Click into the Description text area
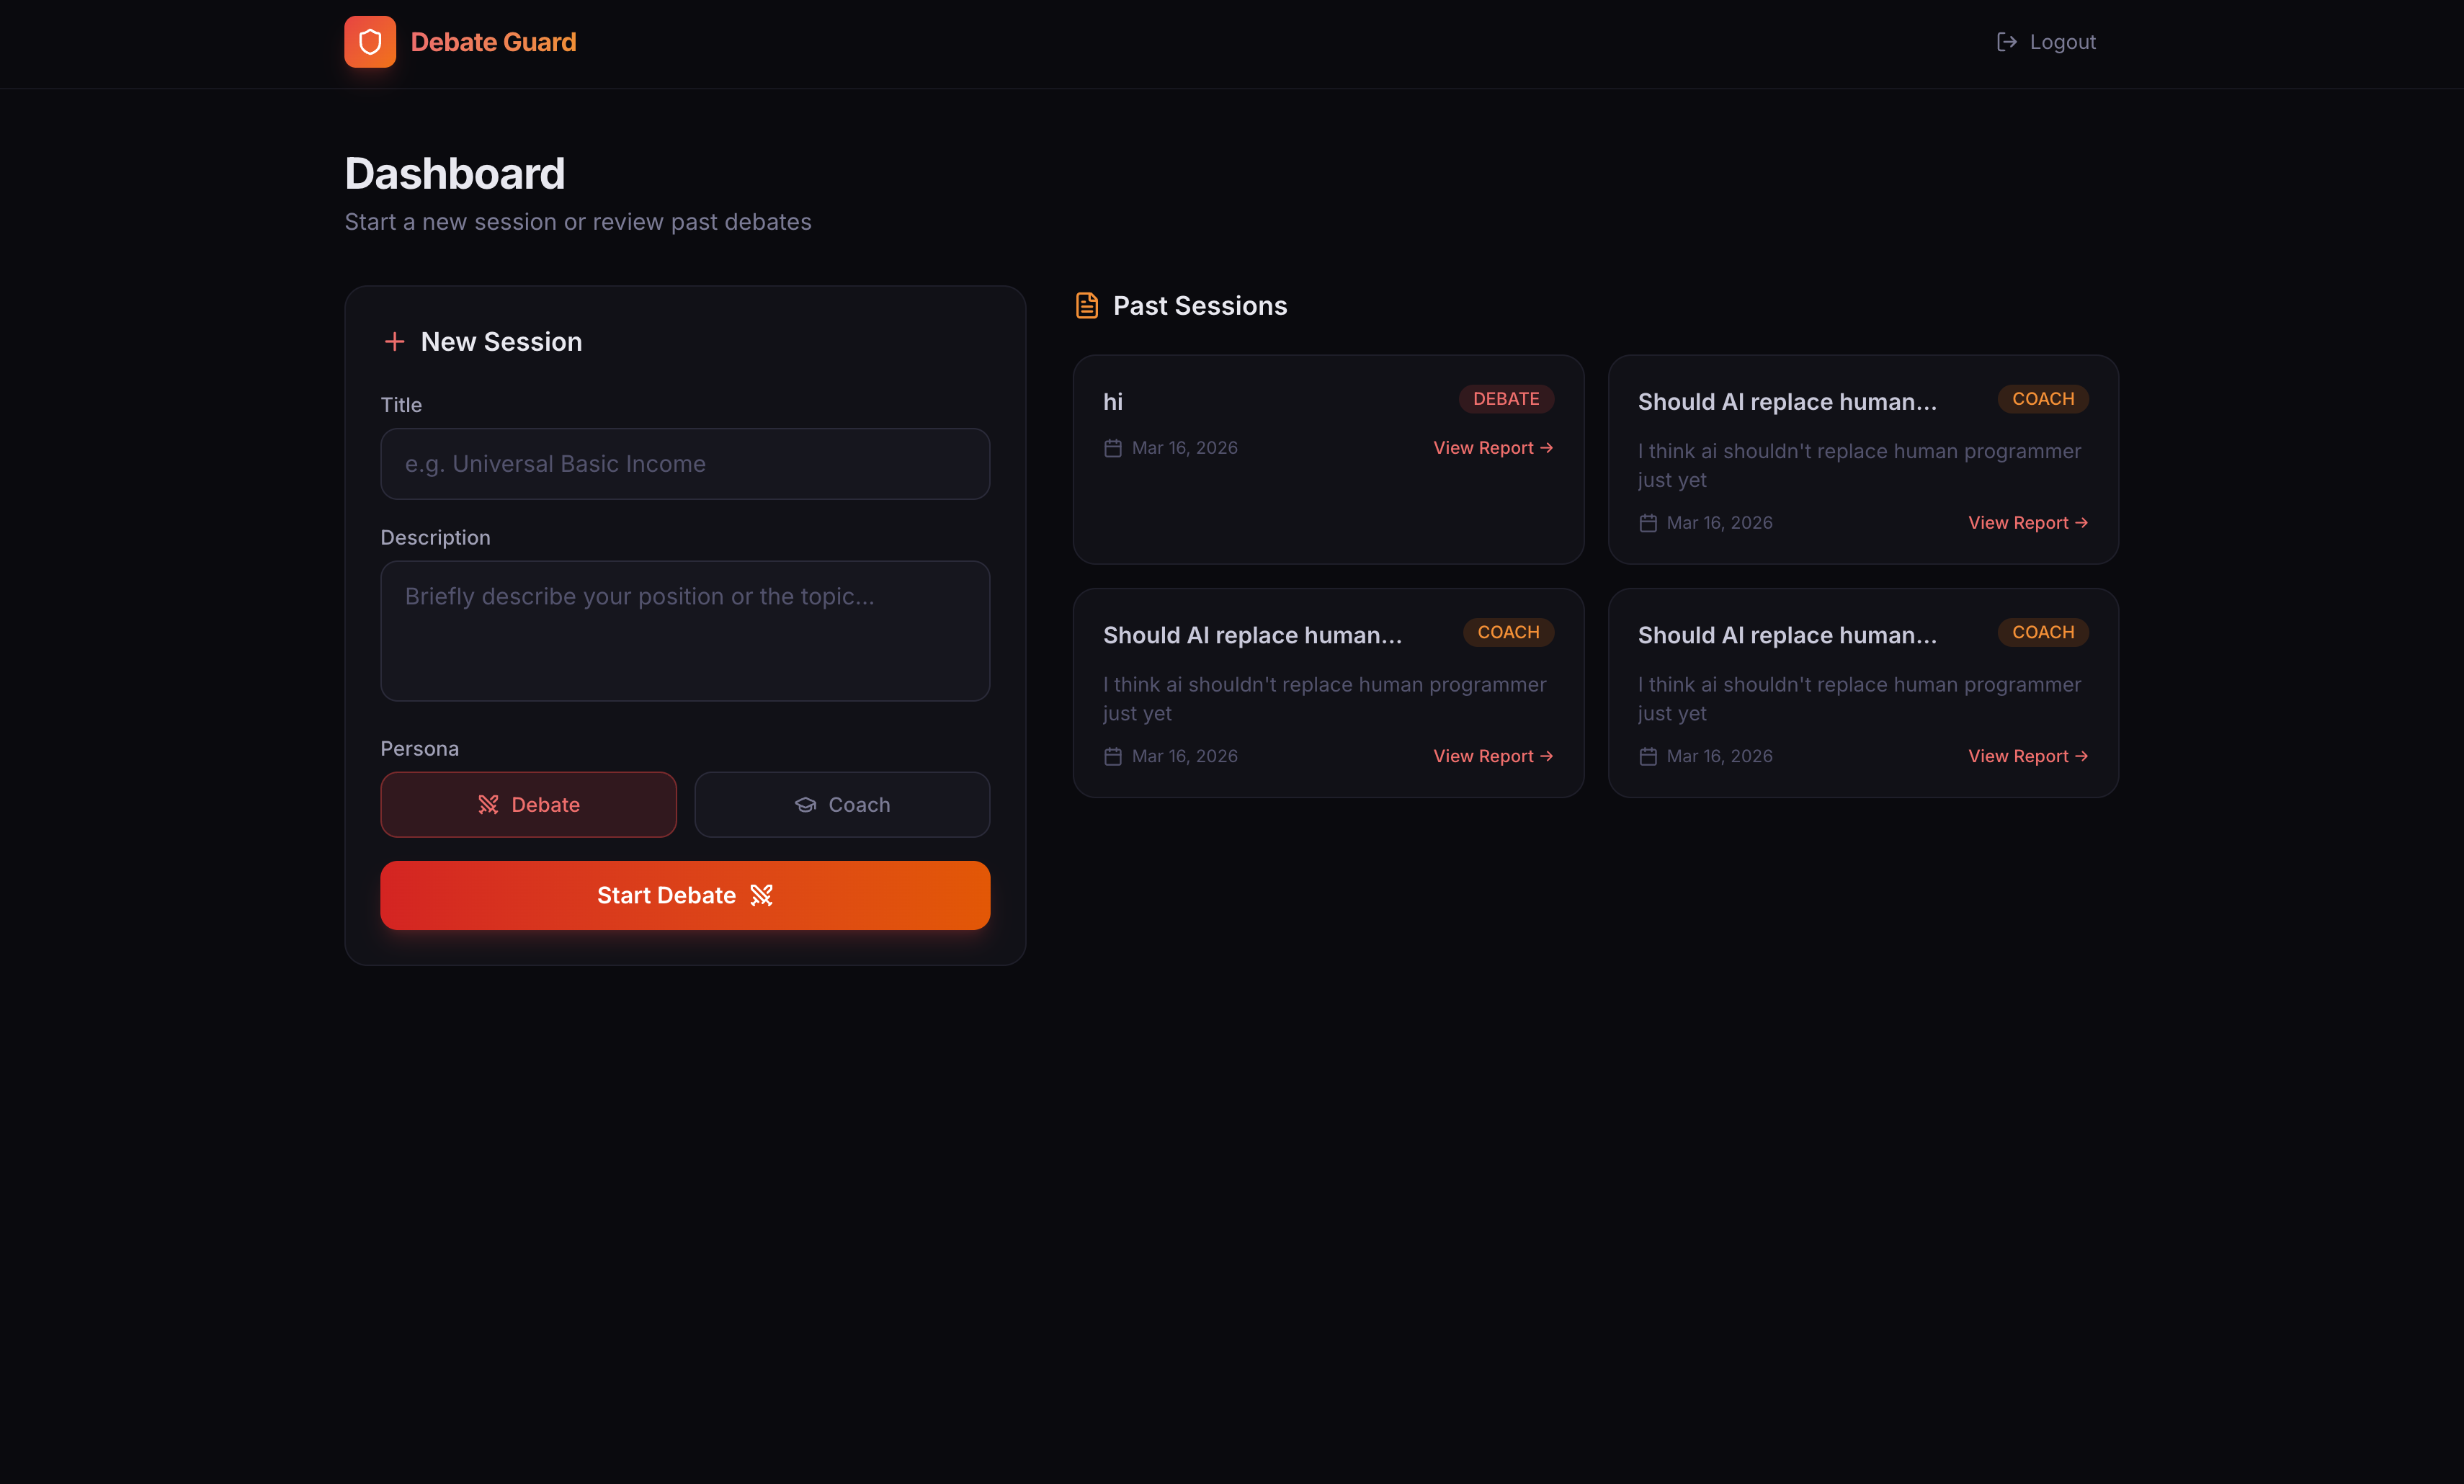This screenshot has height=1484, width=2464. (x=685, y=631)
